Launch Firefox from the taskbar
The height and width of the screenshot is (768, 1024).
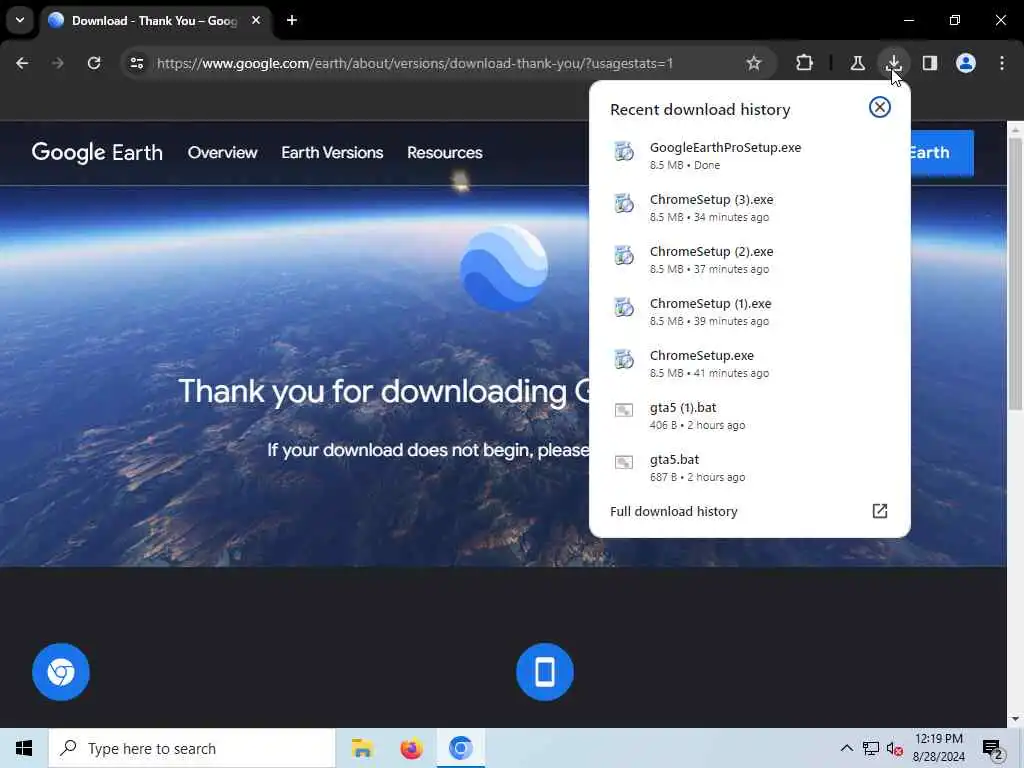pyautogui.click(x=411, y=748)
